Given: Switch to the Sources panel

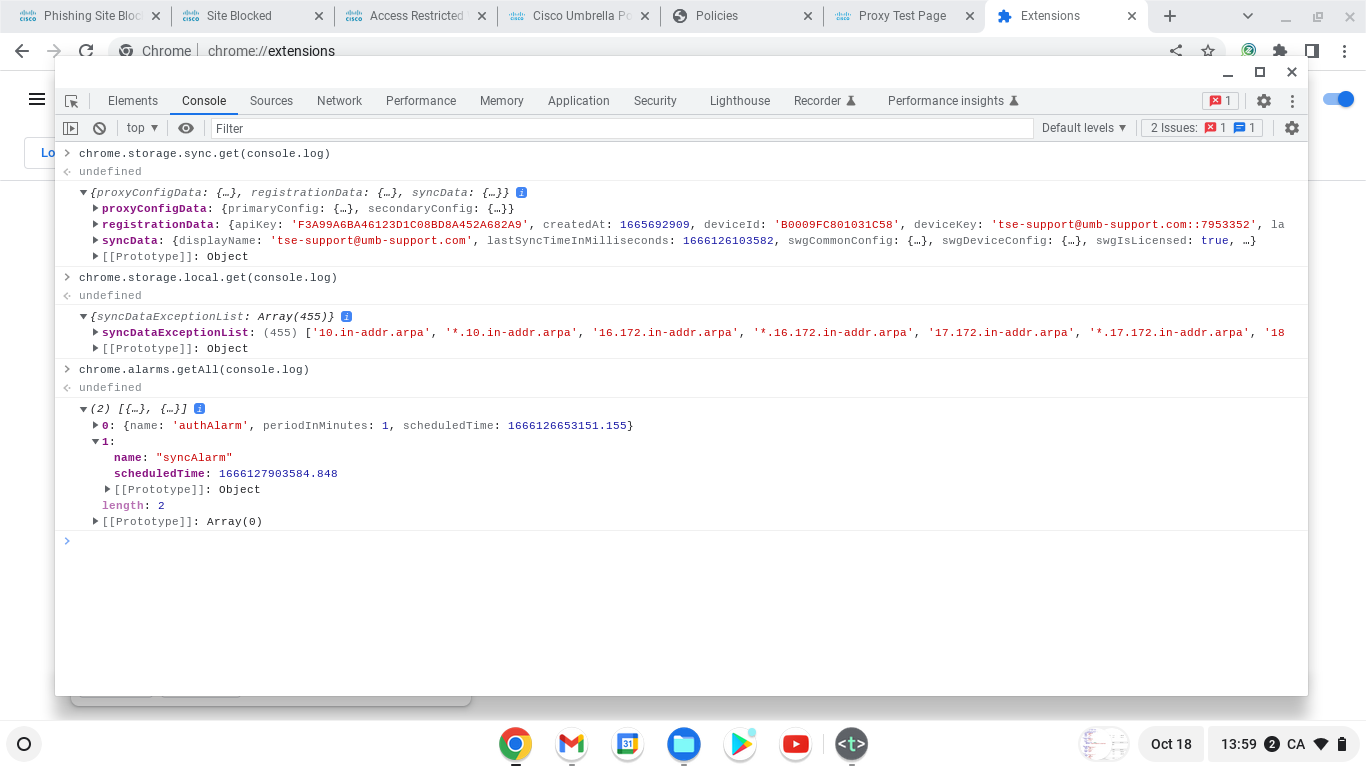Looking at the screenshot, I should pos(271,101).
